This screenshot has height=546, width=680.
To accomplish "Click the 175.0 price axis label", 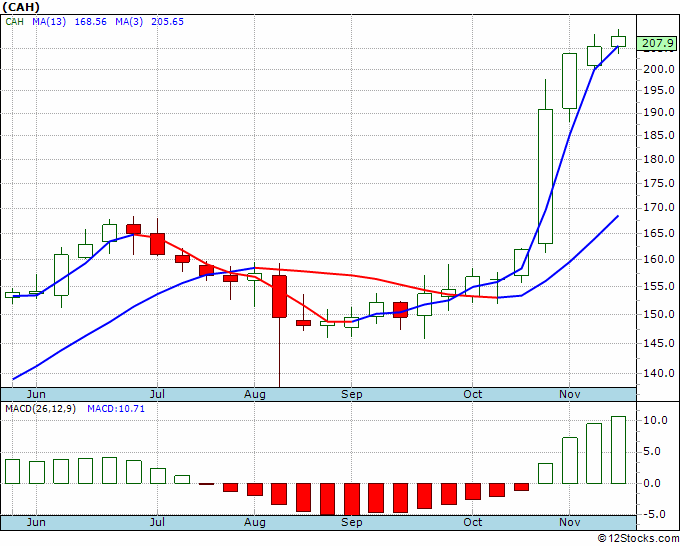I will tap(658, 183).
